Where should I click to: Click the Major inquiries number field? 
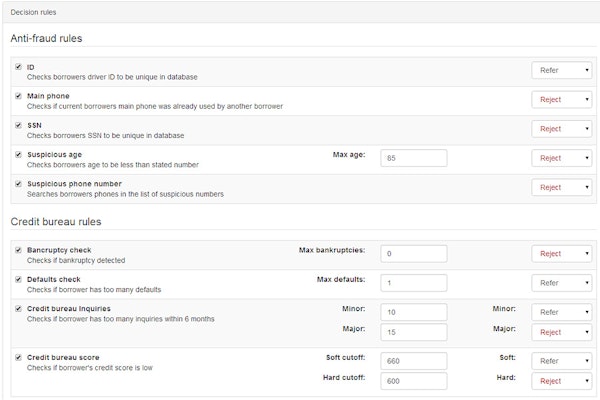(413, 331)
